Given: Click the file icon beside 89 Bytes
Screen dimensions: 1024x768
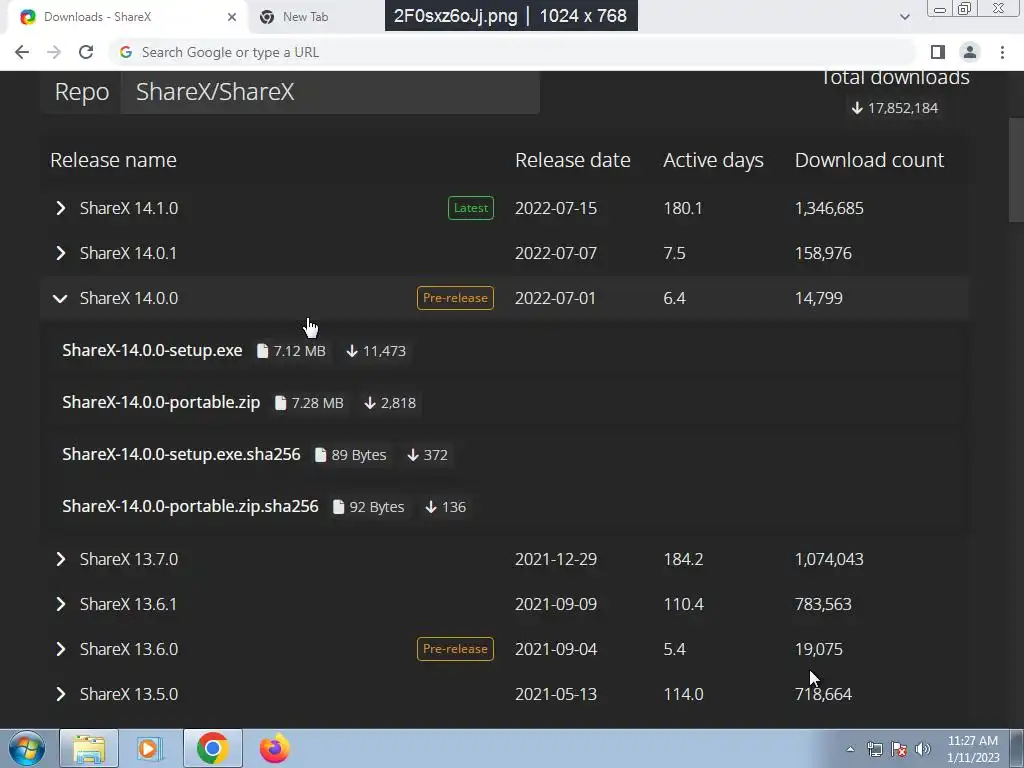Looking at the screenshot, I should 321,455.
